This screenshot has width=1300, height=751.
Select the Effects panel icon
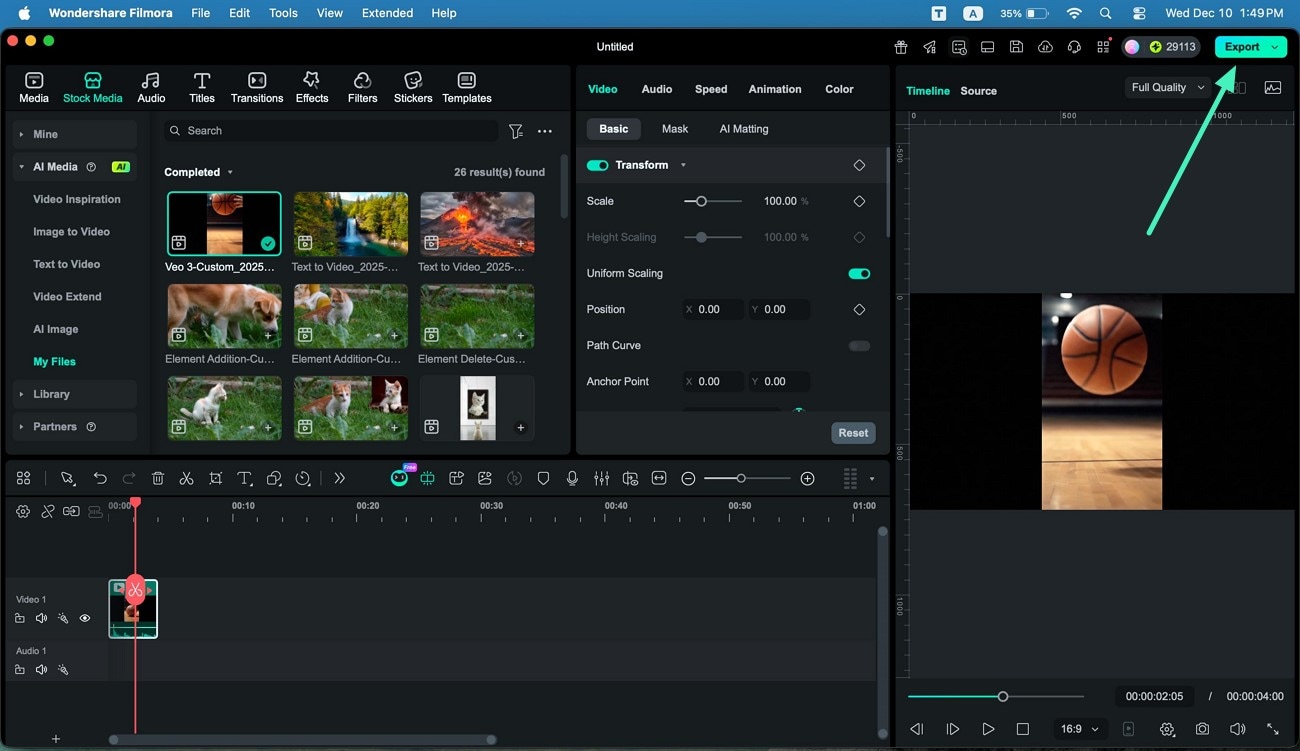311,85
